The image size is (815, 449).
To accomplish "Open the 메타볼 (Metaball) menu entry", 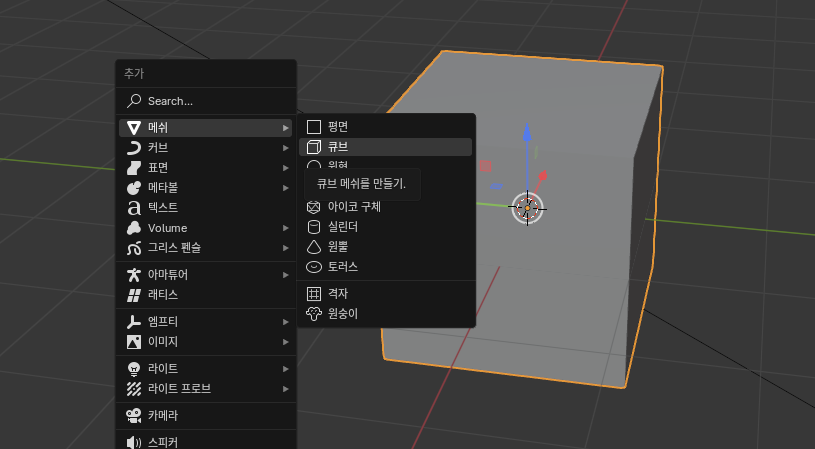I will tap(206, 188).
